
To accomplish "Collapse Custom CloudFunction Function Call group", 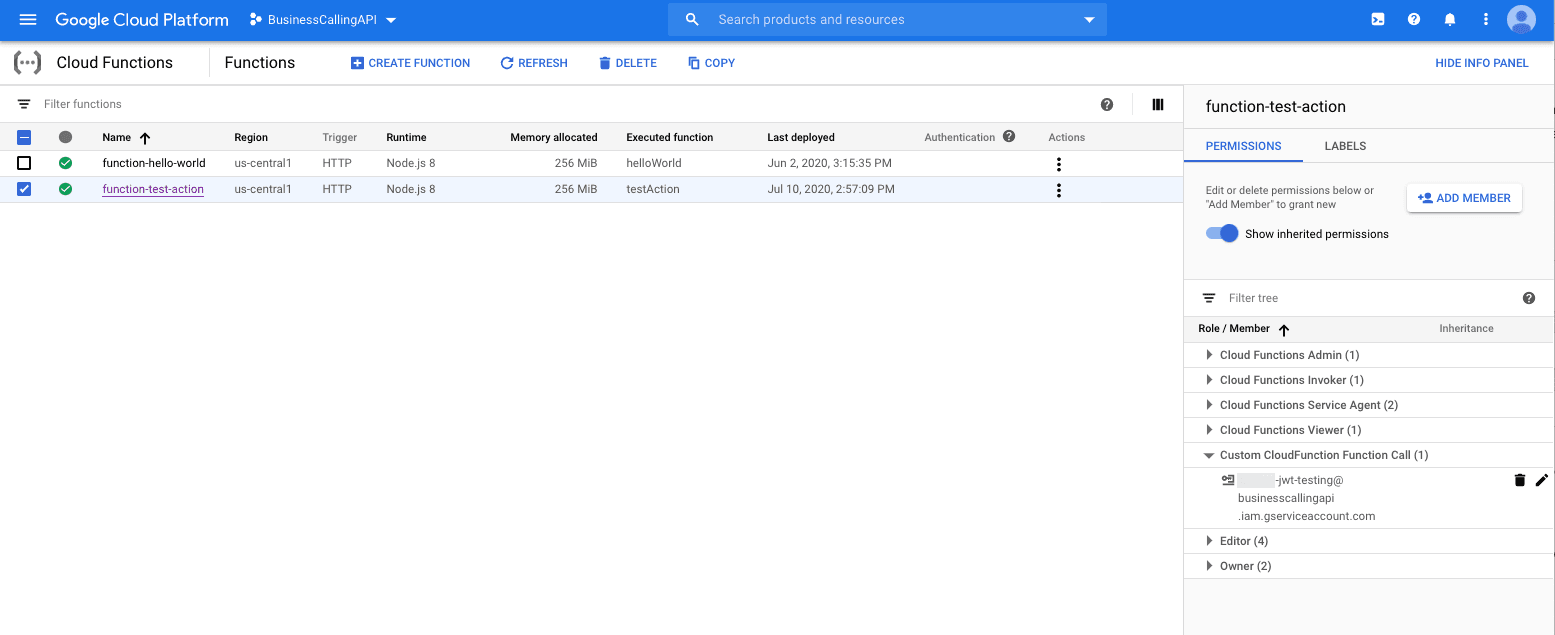I will click(1208, 455).
